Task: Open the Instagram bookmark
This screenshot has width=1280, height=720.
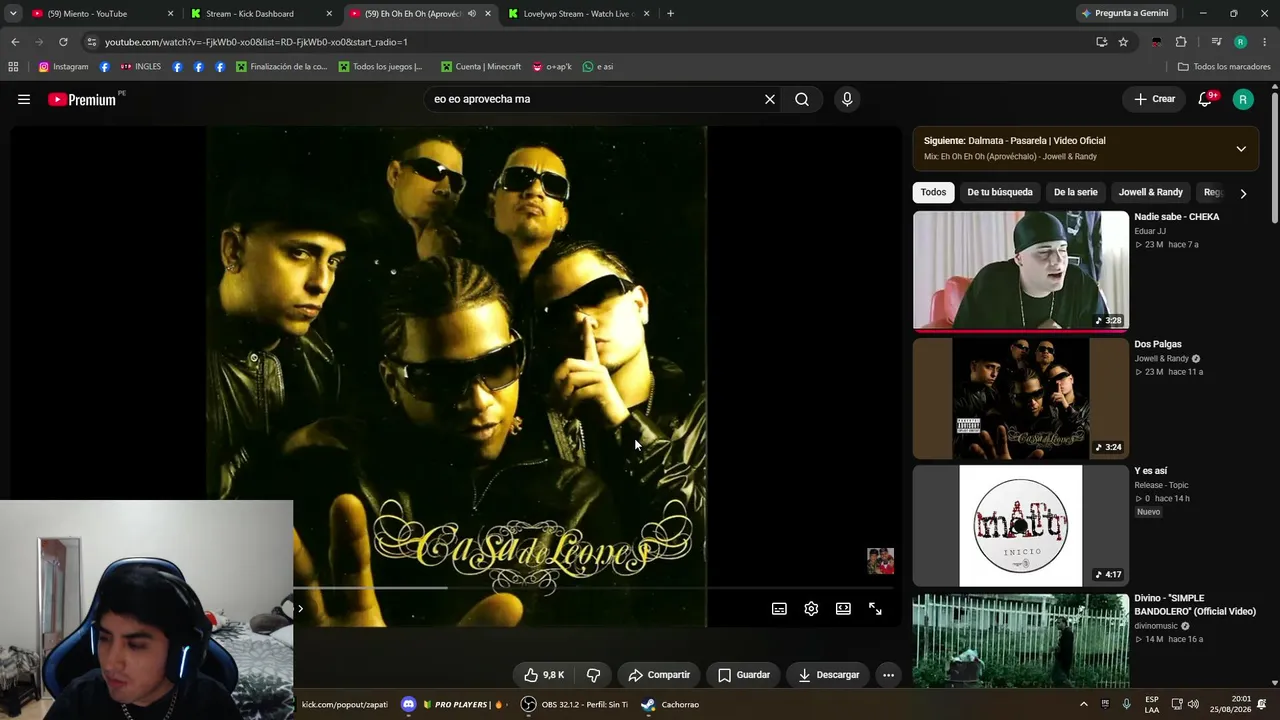Action: click(63, 67)
